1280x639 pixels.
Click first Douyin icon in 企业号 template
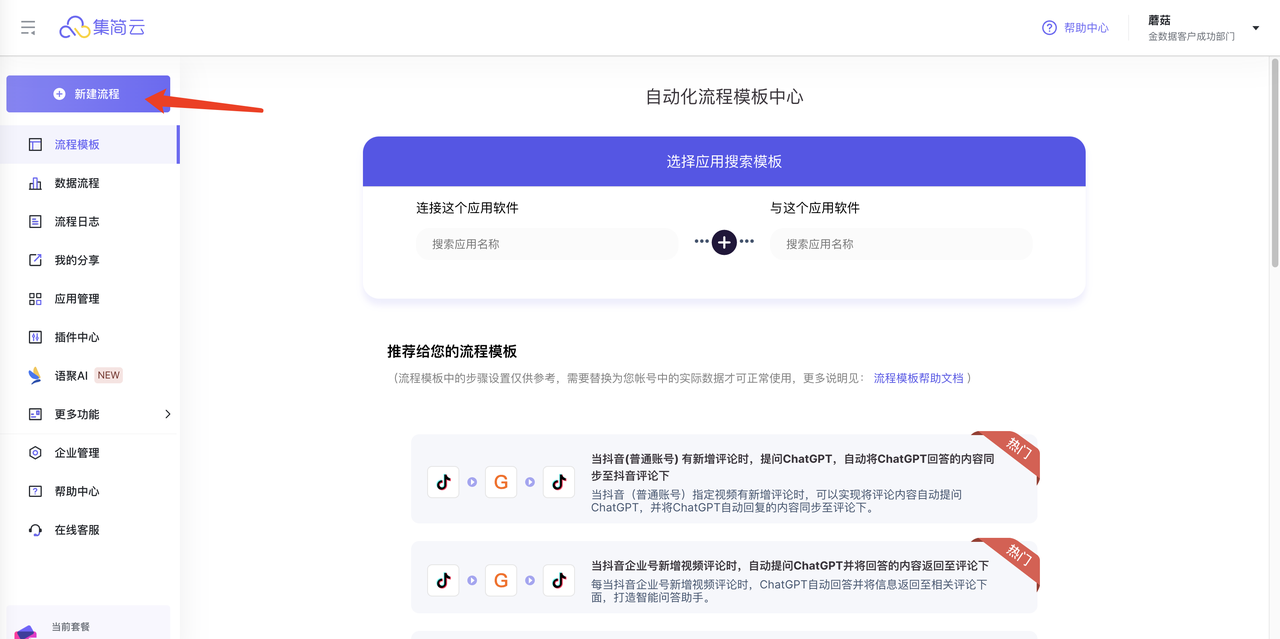(443, 580)
